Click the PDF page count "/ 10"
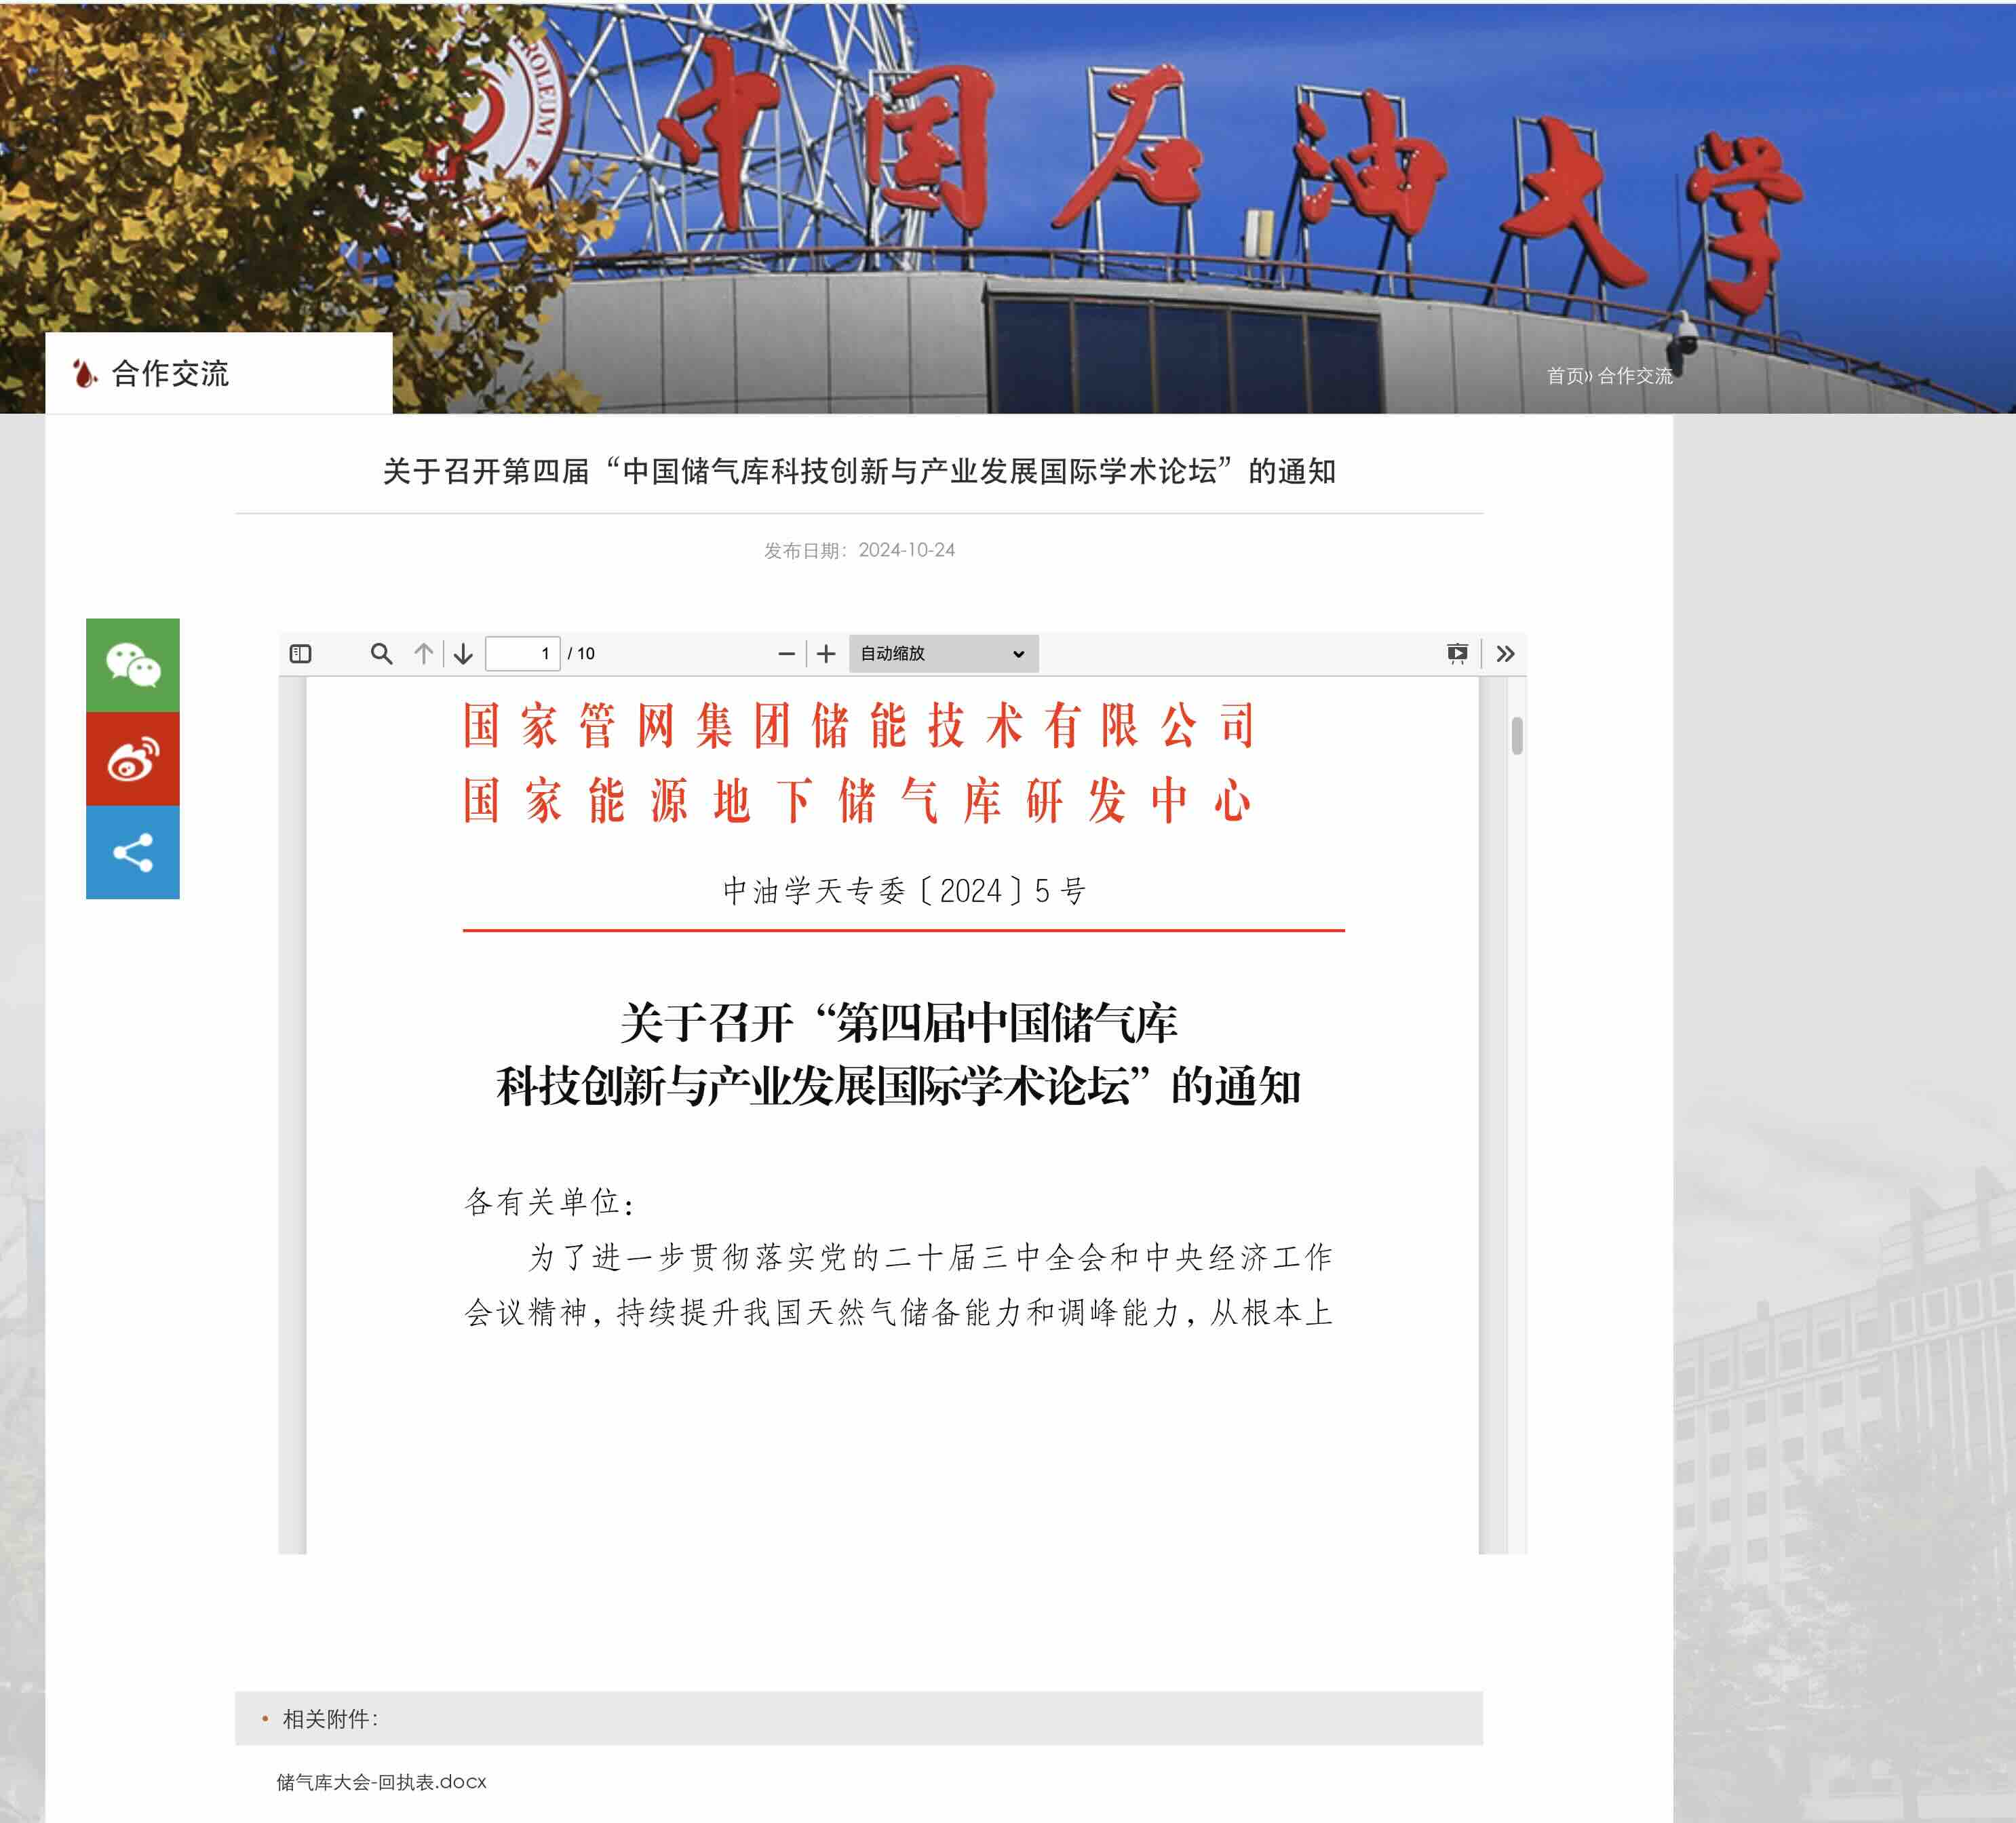This screenshot has width=2016, height=1823. point(581,654)
